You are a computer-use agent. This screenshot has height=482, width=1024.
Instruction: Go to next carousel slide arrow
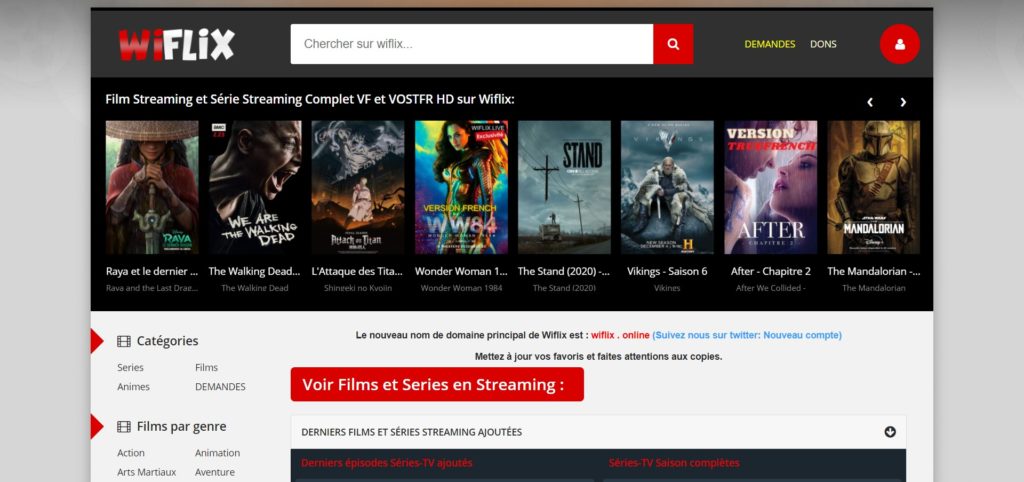point(903,102)
